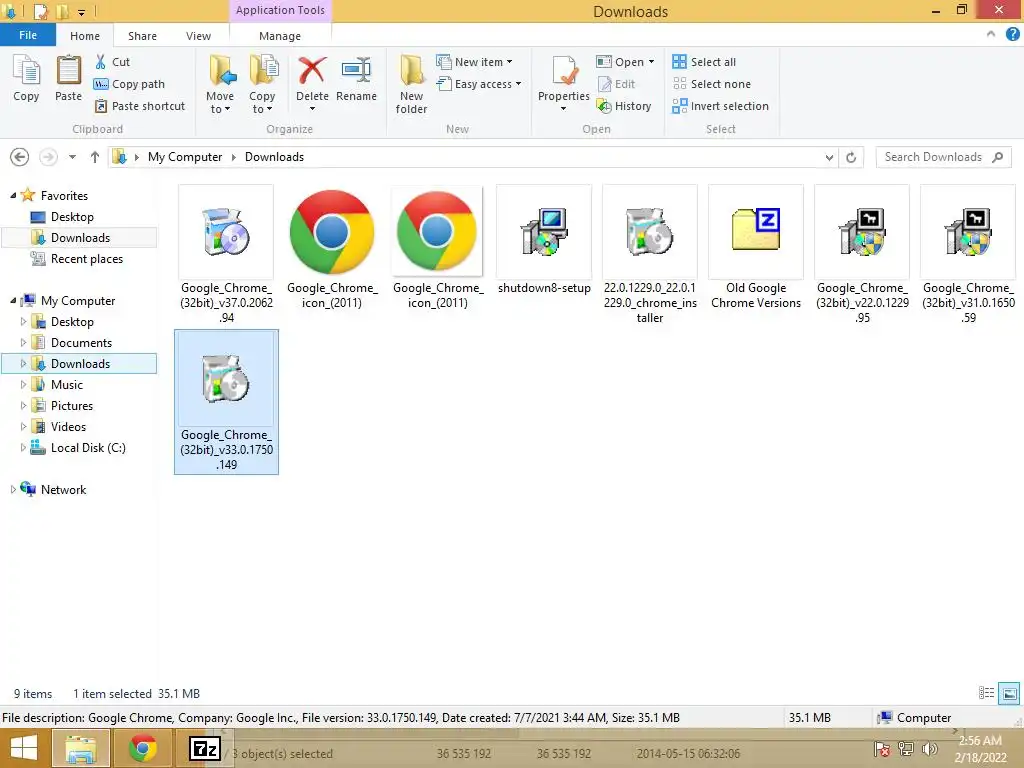This screenshot has width=1024, height=768.
Task: Open the Move to folder menu
Action: tap(220, 85)
